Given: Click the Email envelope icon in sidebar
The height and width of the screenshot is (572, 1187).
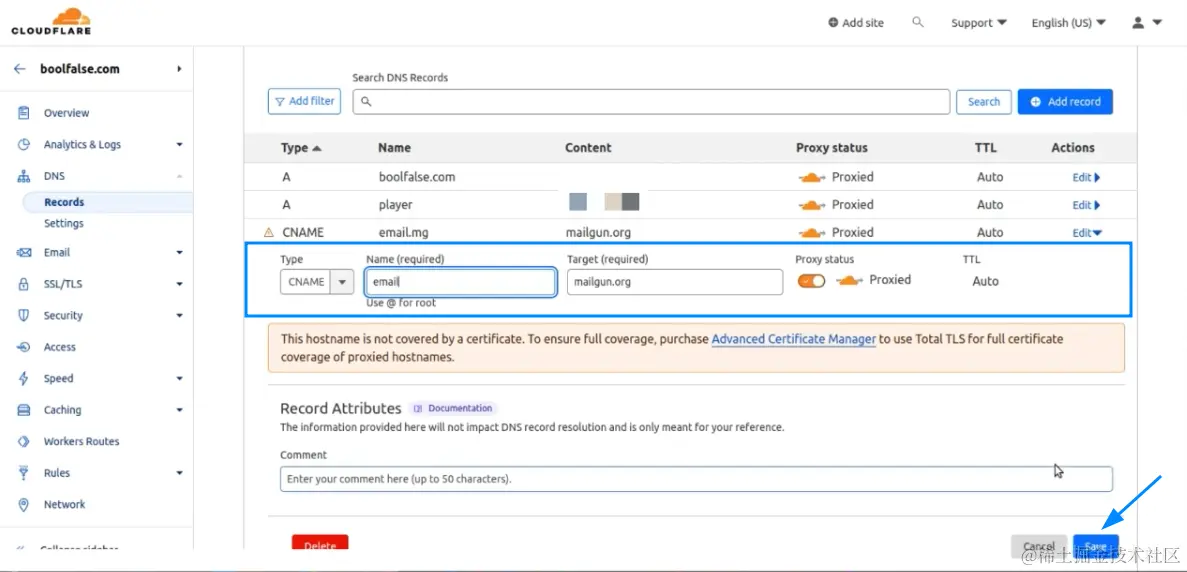Looking at the screenshot, I should click(23, 253).
